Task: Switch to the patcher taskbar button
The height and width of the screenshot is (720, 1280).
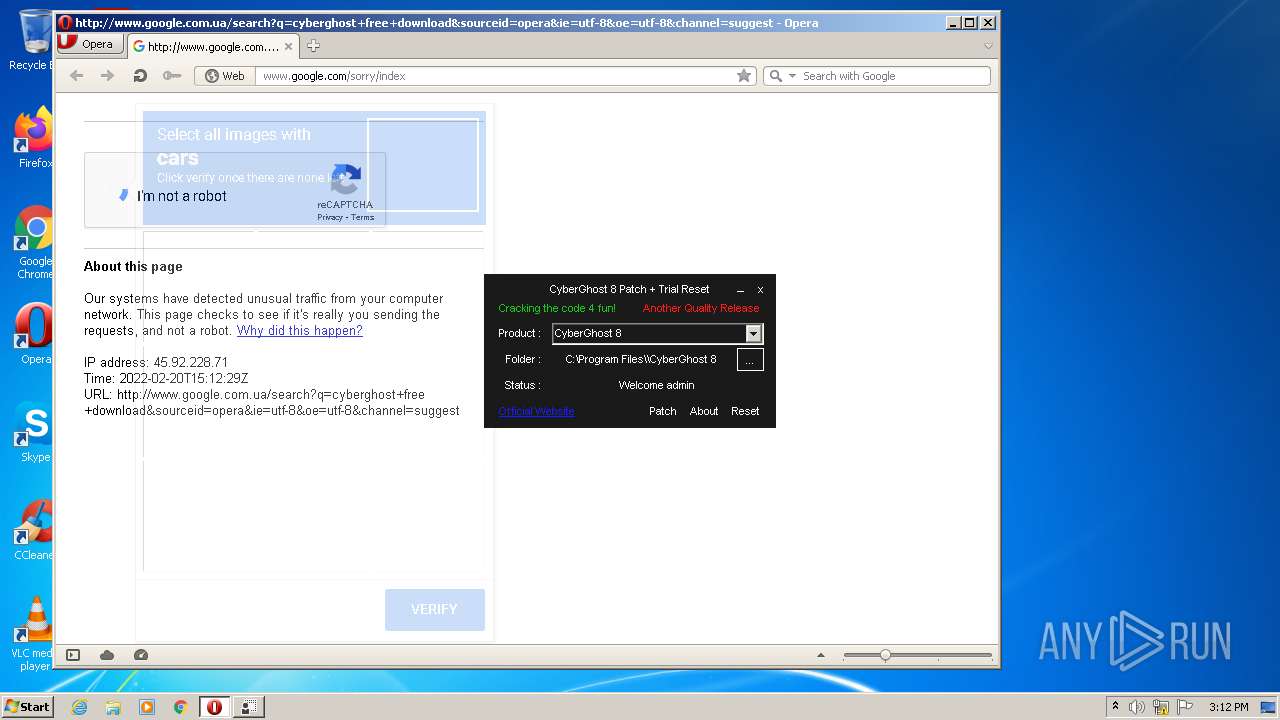Action: [x=249, y=707]
